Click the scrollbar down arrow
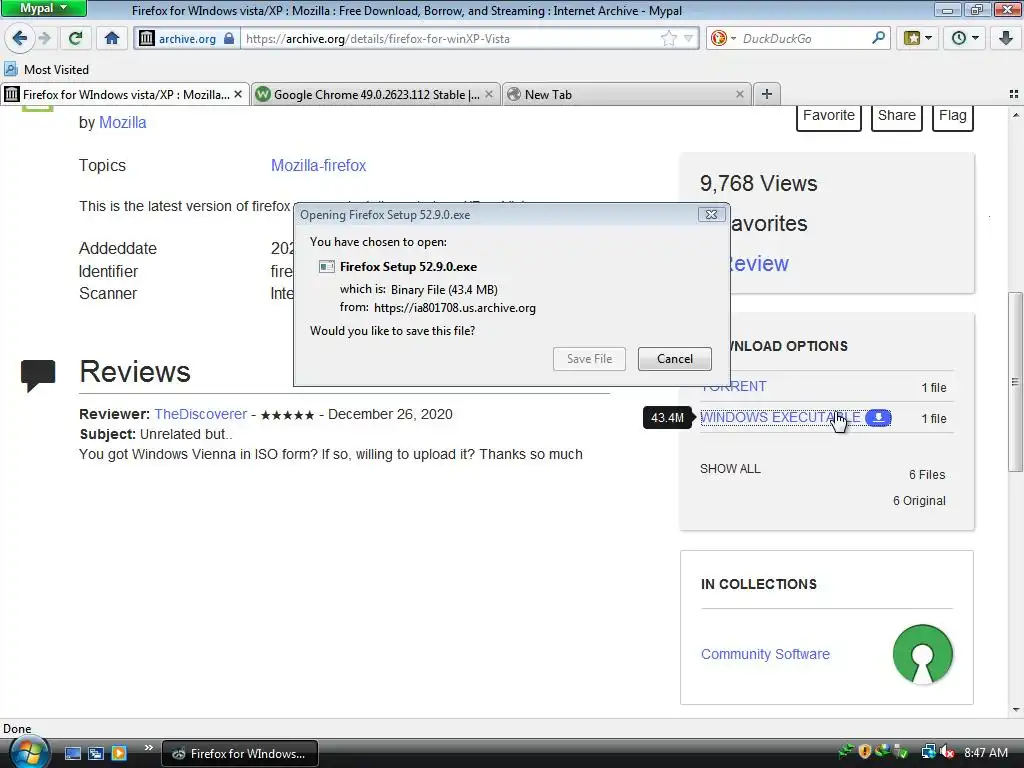This screenshot has width=1024, height=768. pos(1015,710)
